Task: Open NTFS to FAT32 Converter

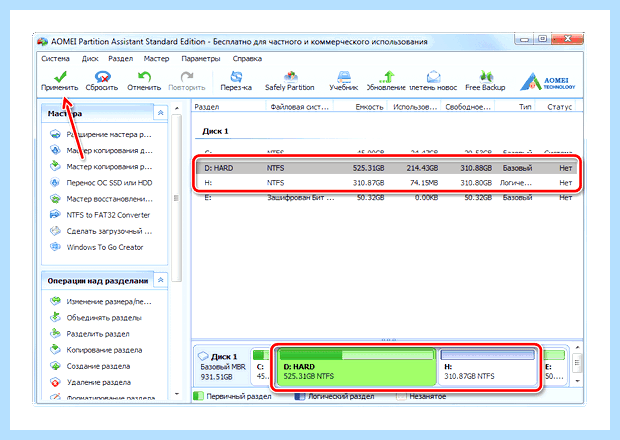Action: click(x=100, y=215)
